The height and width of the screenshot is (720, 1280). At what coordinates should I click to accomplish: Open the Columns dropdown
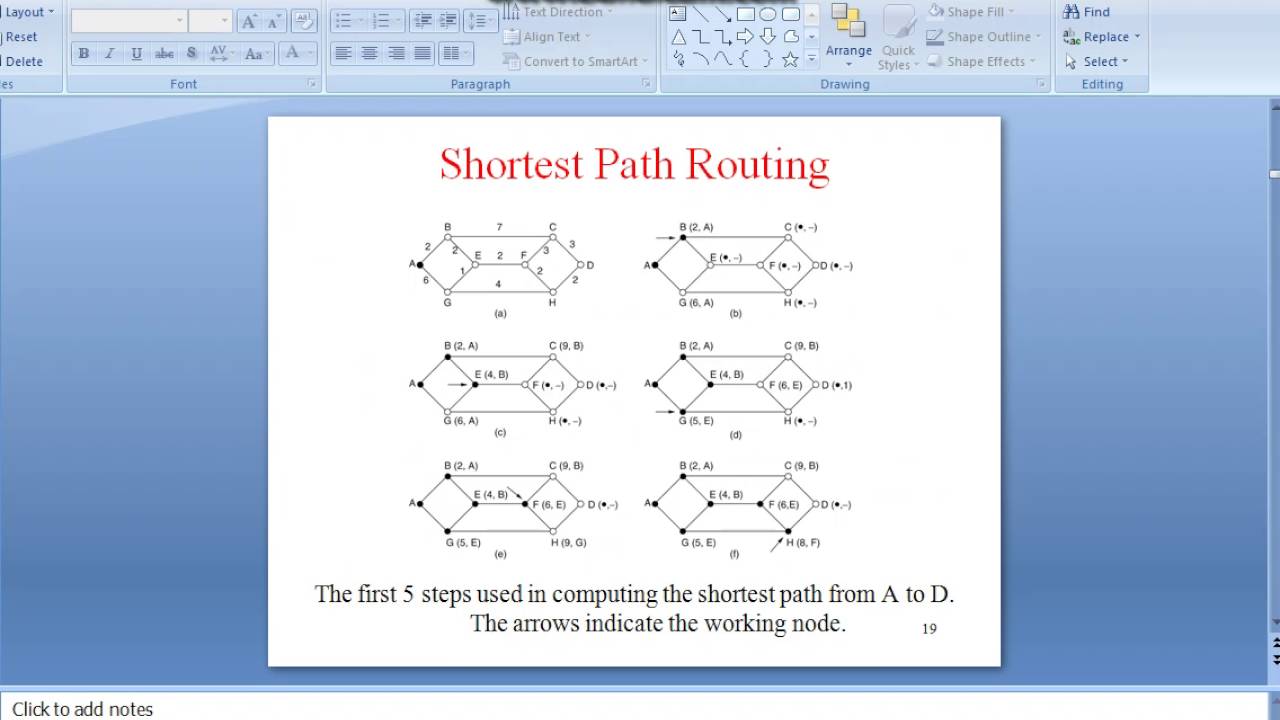(x=455, y=54)
